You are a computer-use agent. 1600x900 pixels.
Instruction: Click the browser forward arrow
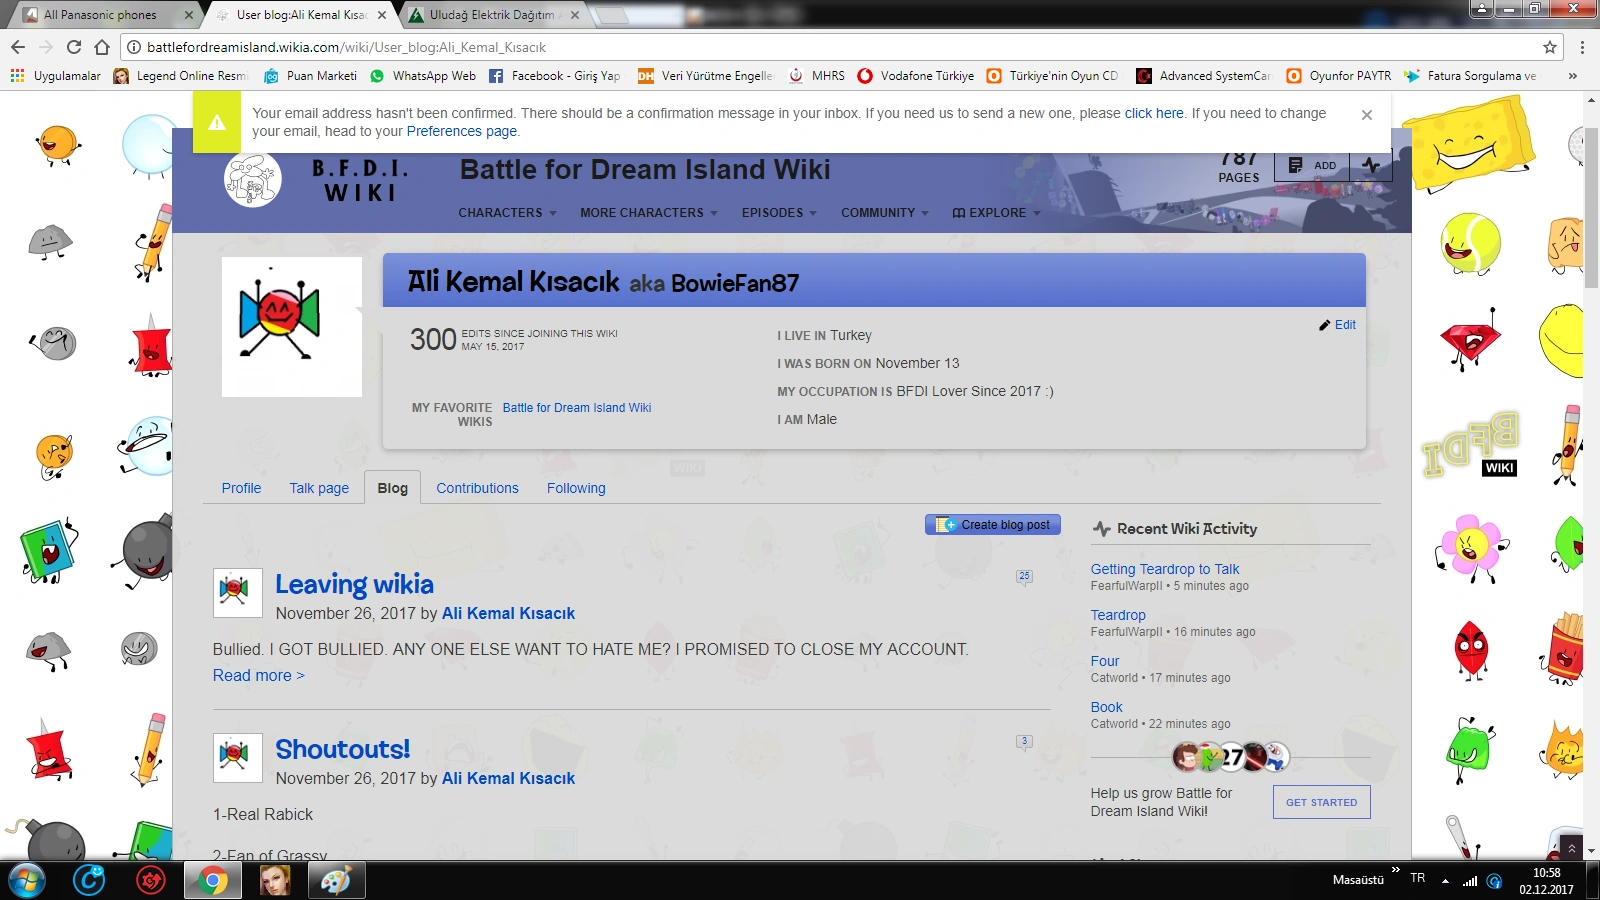46,47
